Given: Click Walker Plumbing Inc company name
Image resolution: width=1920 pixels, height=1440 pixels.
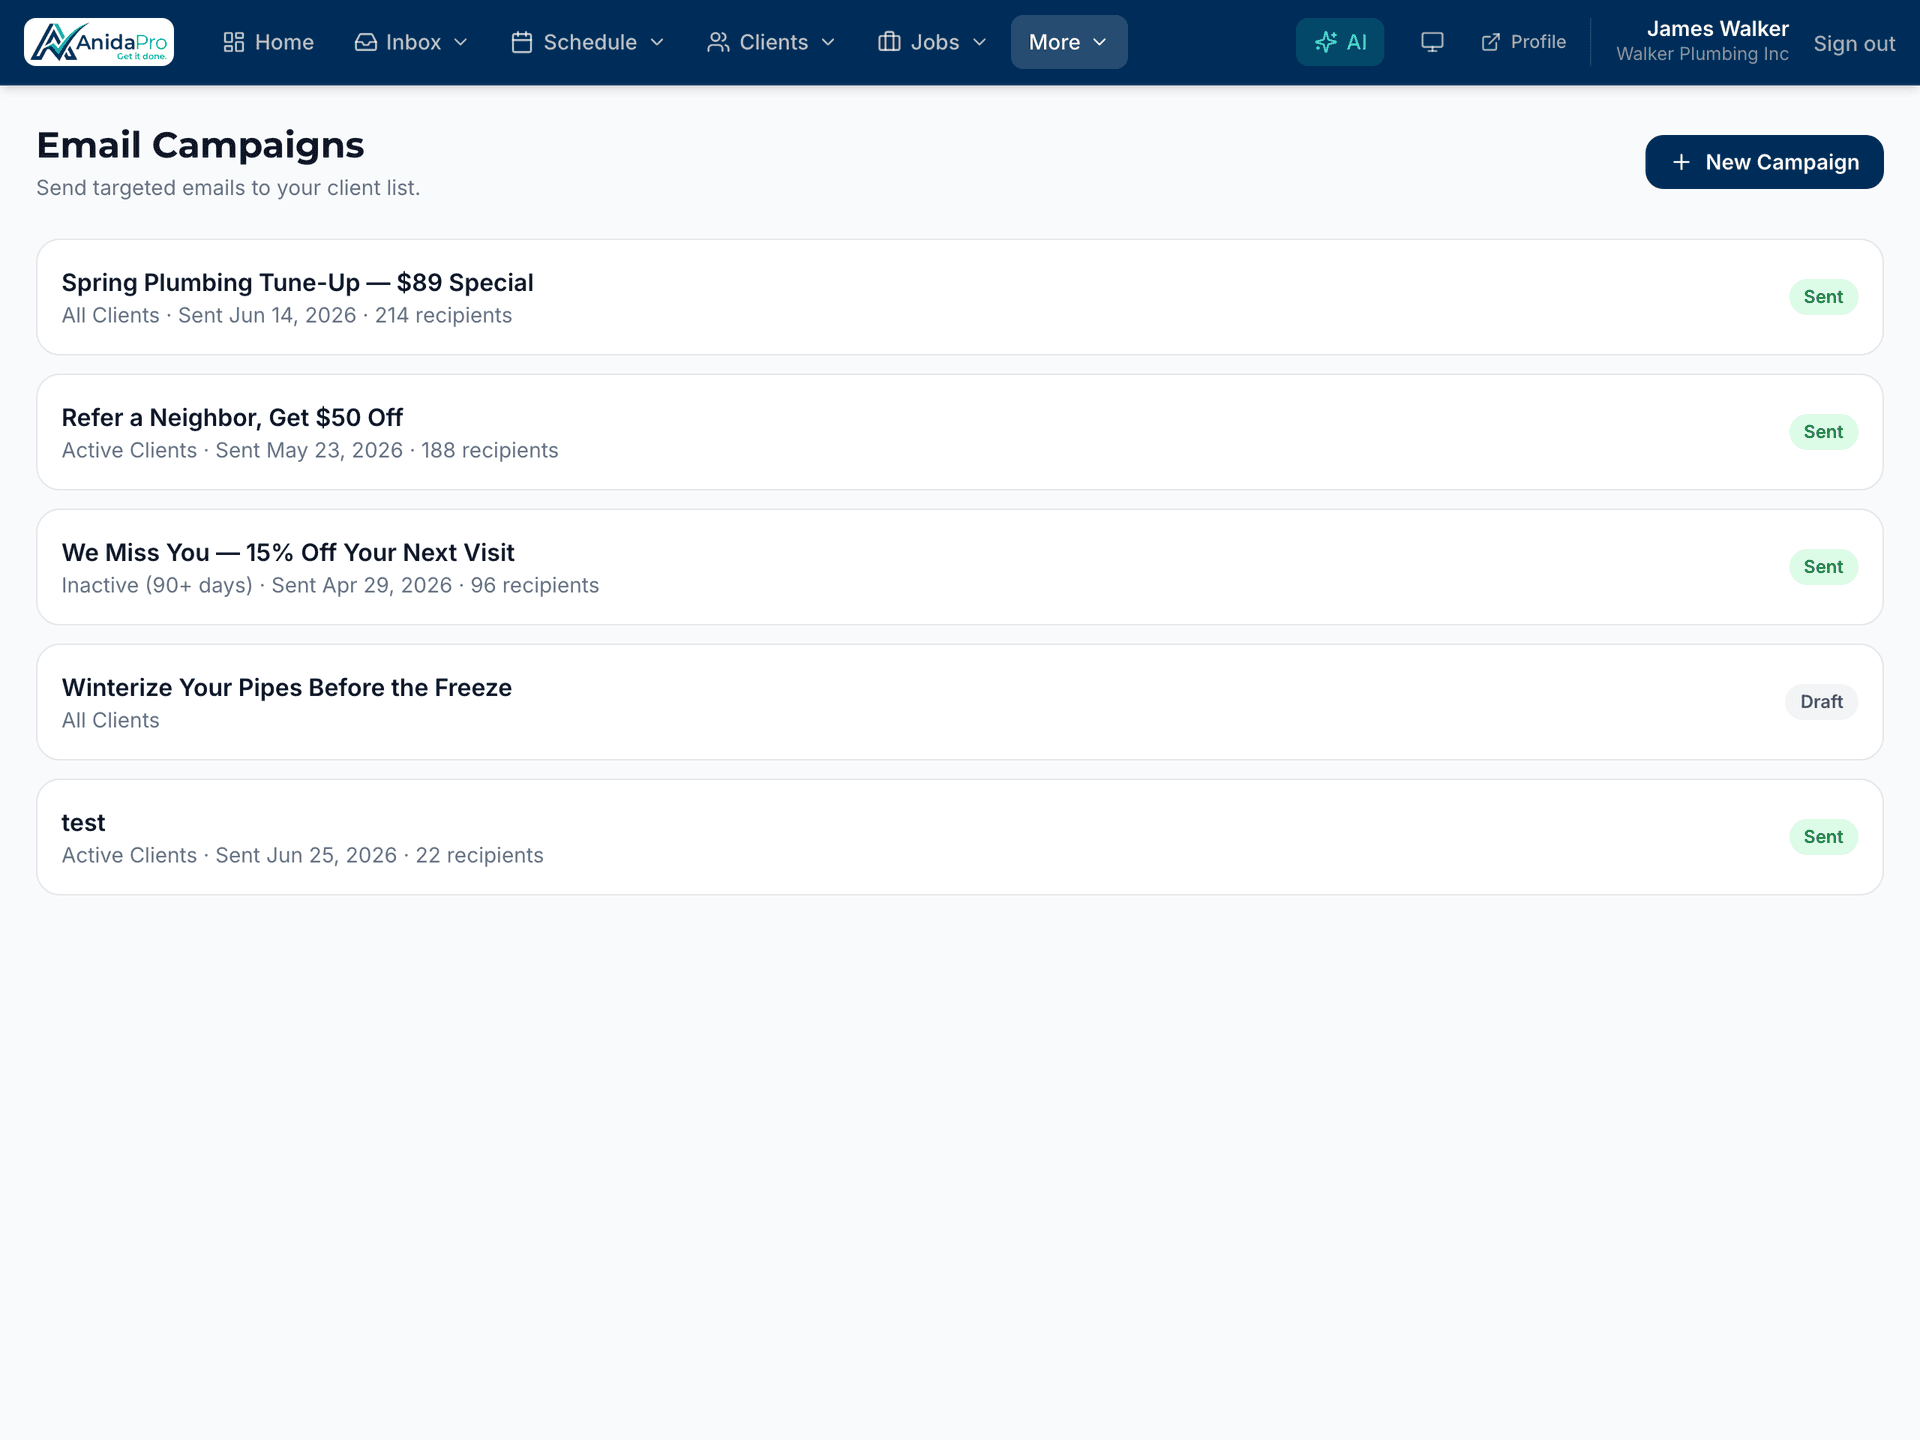Looking at the screenshot, I should tap(1702, 54).
